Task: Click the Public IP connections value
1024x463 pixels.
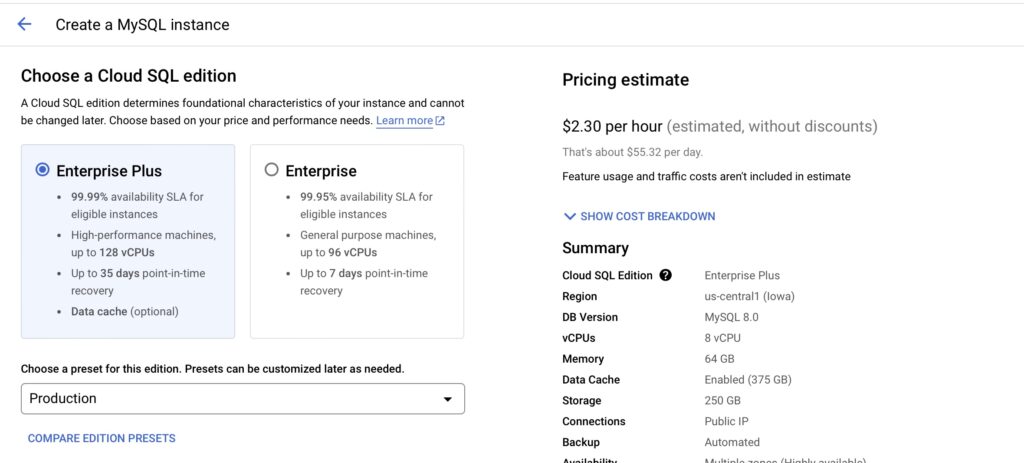Action: pyautogui.click(x=728, y=422)
